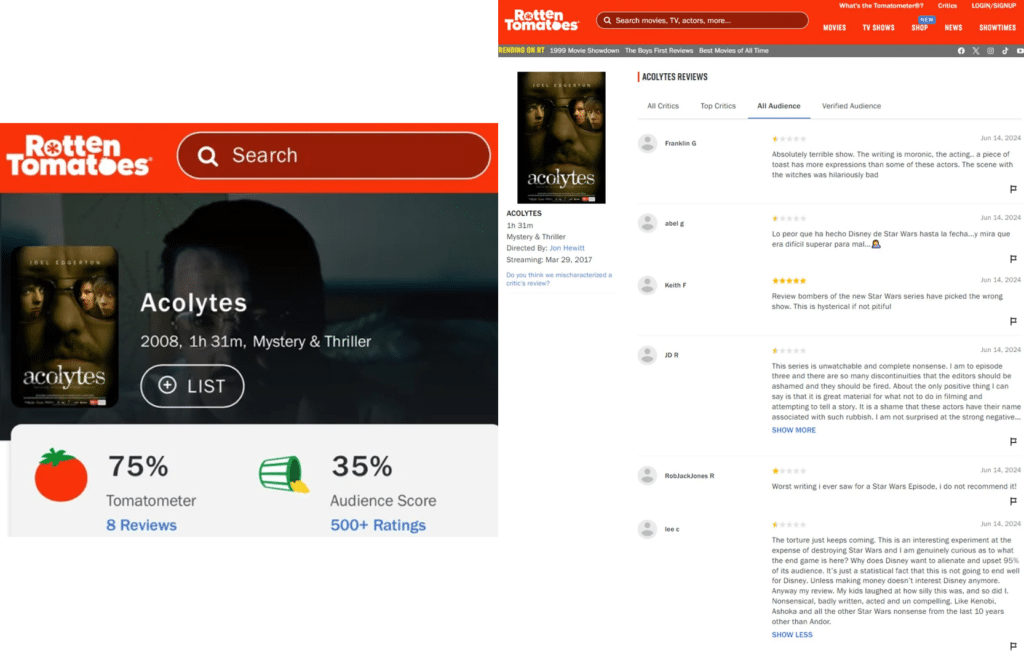Click abel g's avatar icon
Viewport: 1024px width, 660px height.
pyautogui.click(x=647, y=223)
